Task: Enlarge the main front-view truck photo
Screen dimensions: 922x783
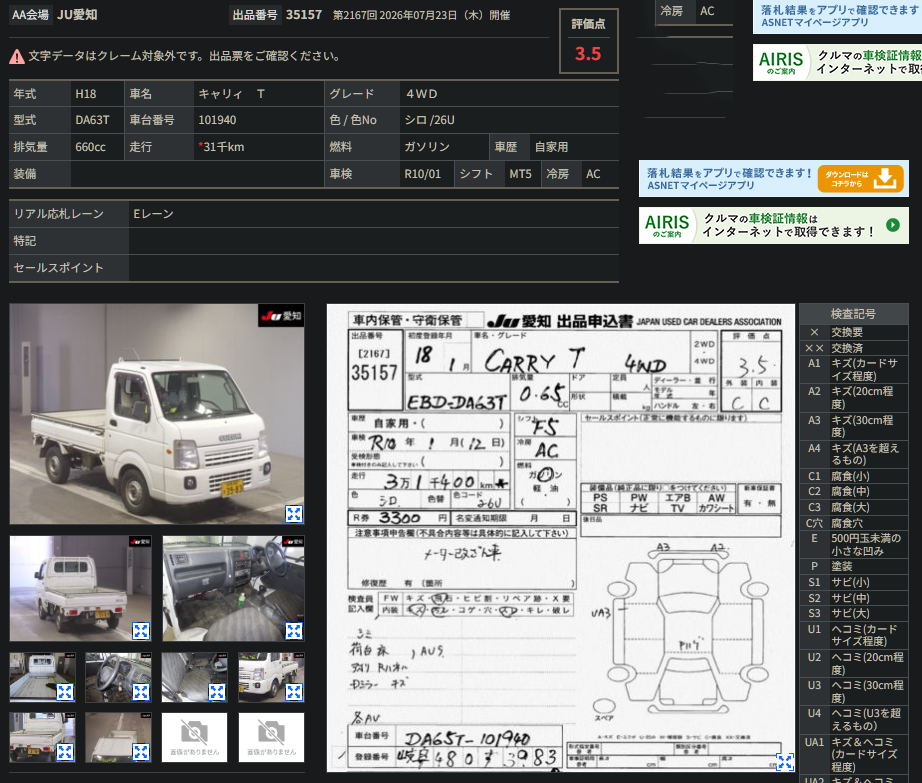Action: [x=294, y=514]
